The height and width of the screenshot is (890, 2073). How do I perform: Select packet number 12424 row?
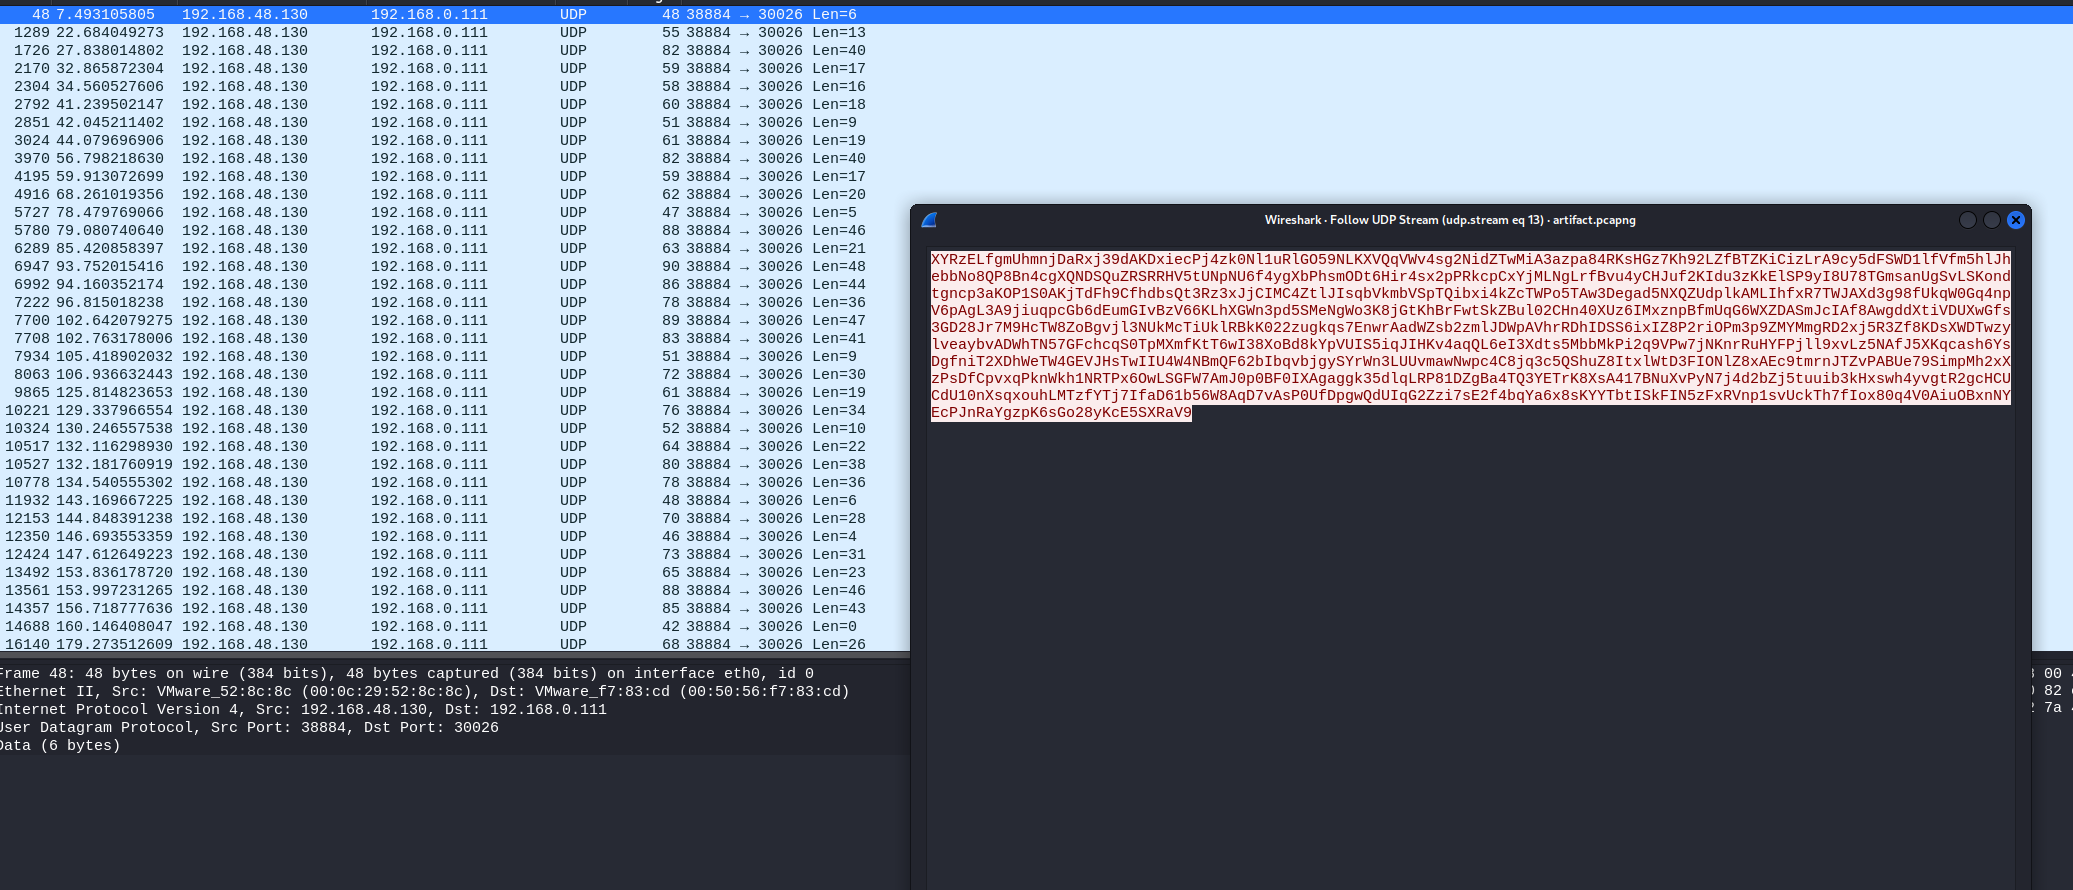[x=455, y=555]
